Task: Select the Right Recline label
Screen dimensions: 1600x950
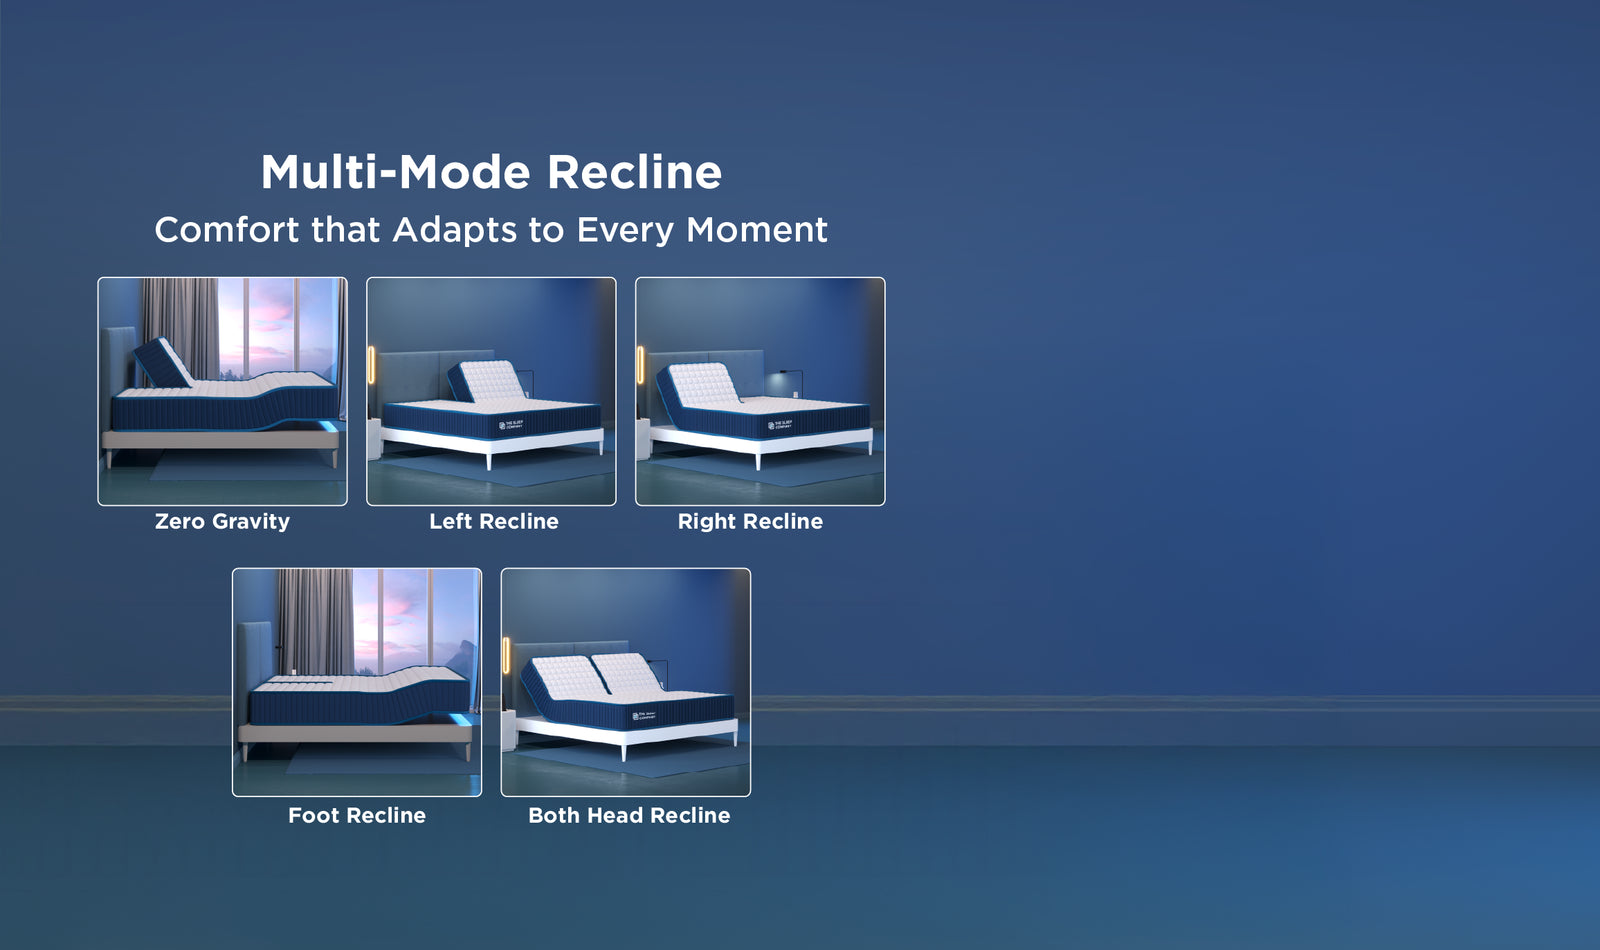Action: pyautogui.click(x=750, y=521)
